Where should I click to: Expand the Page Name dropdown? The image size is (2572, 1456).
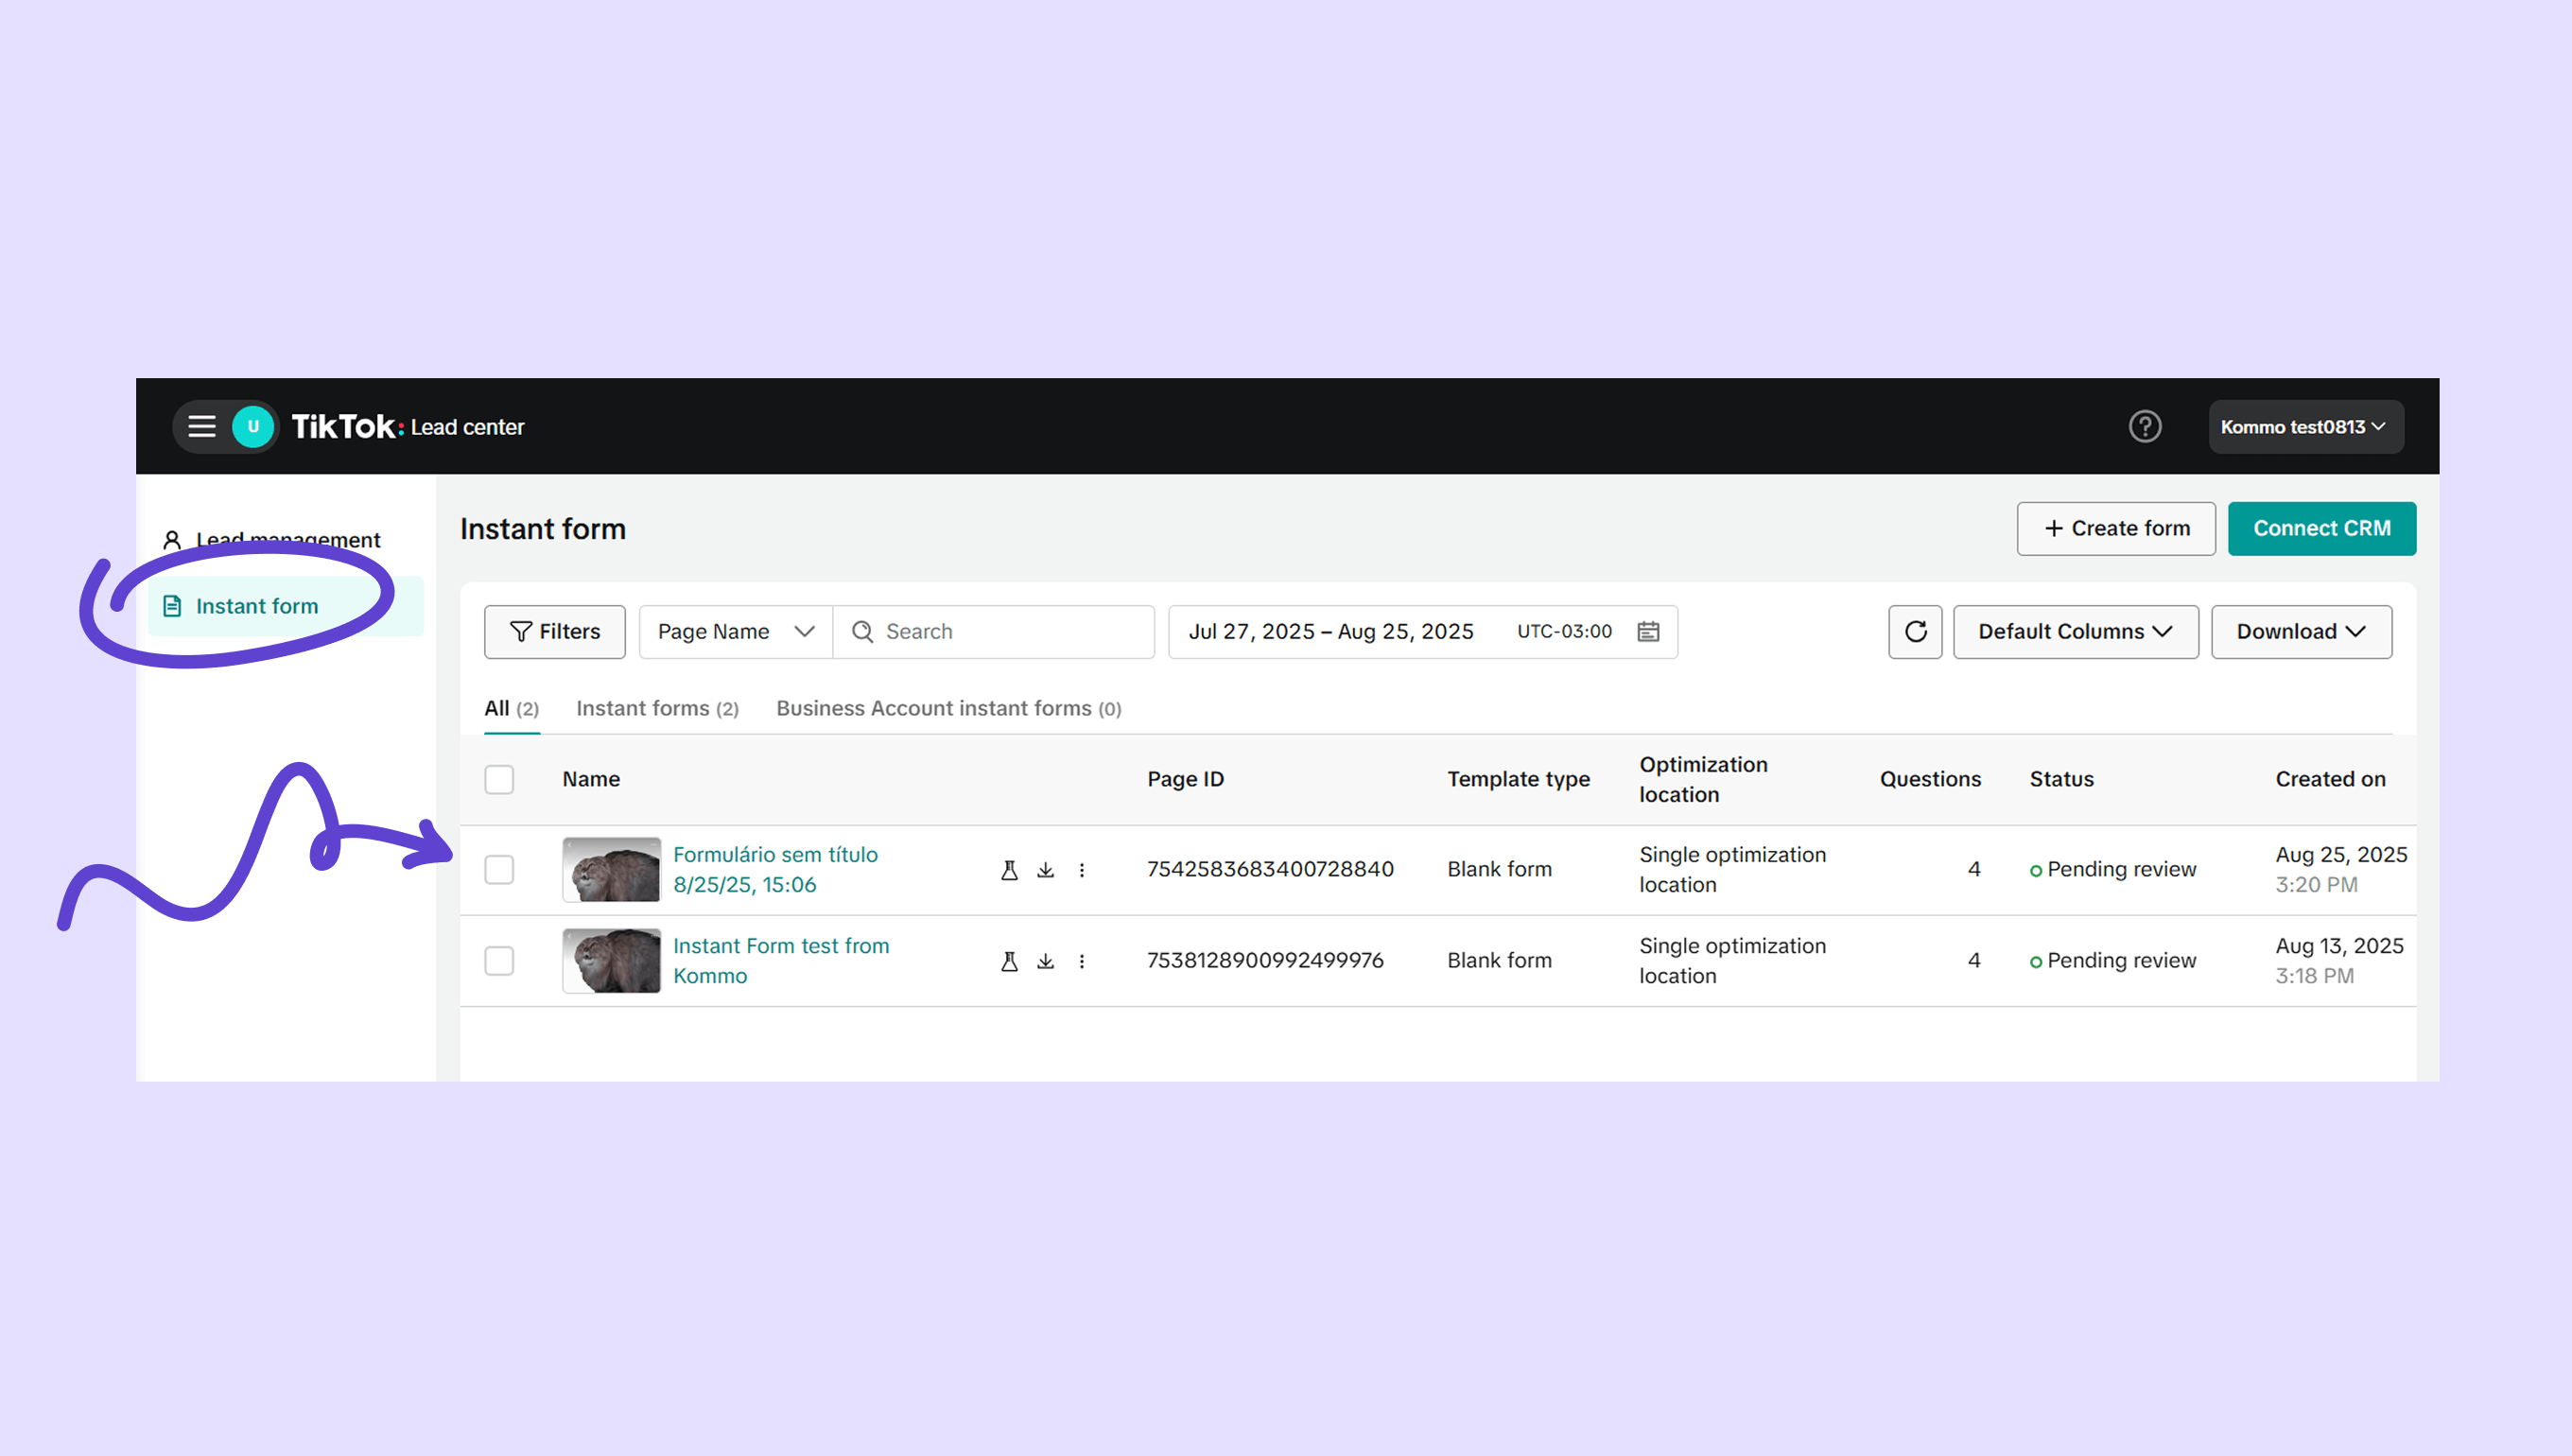click(x=735, y=632)
